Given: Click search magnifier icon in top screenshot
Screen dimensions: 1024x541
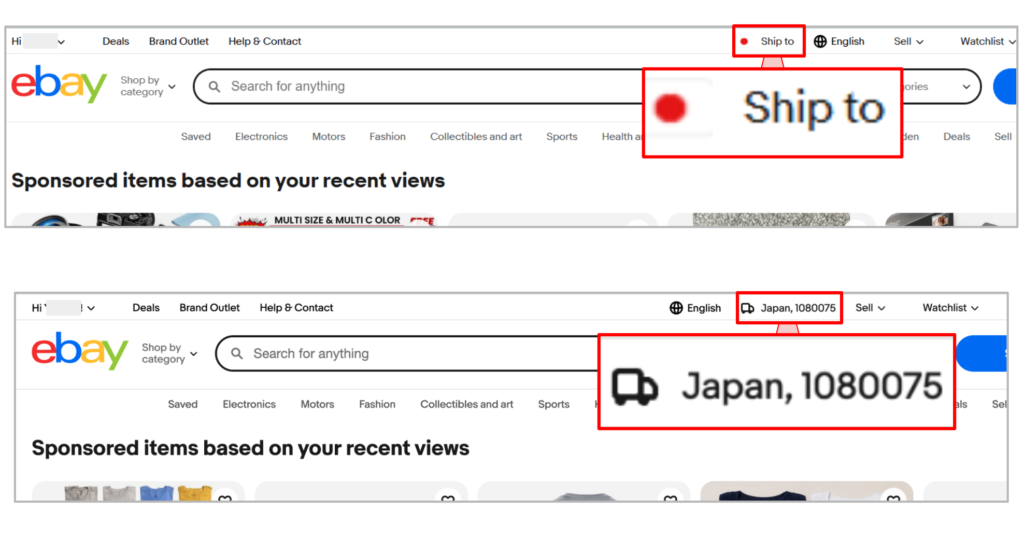Looking at the screenshot, I should 214,86.
